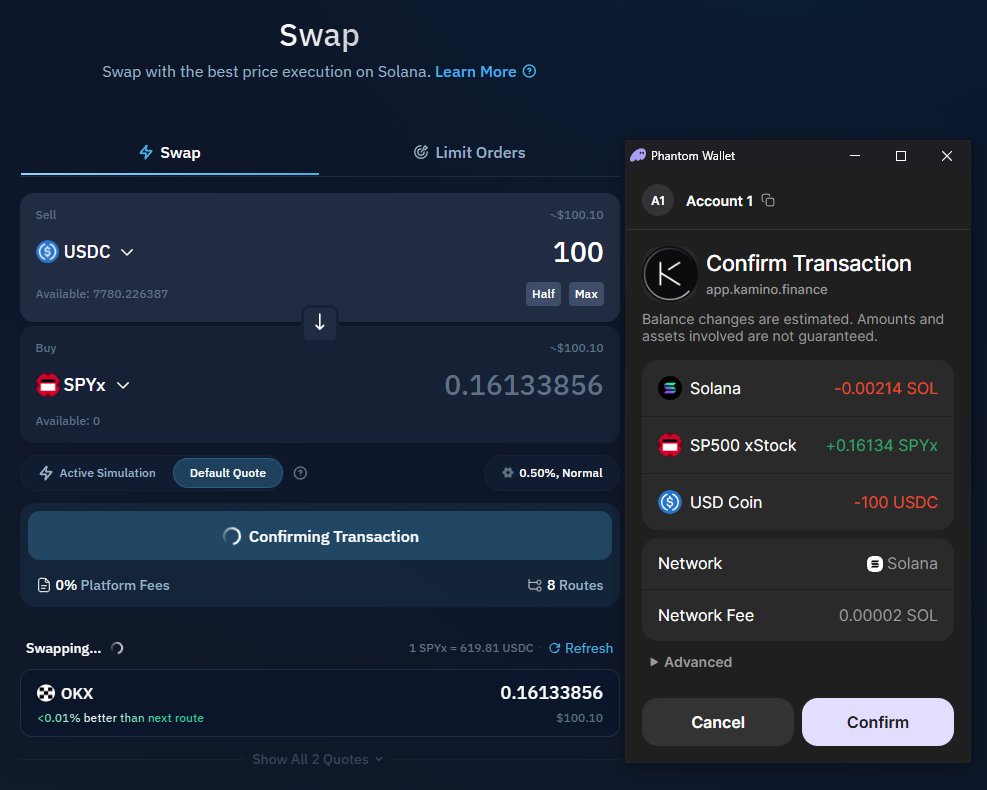
Task: Click the Phantom ghost logo in title bar
Action: click(x=638, y=155)
